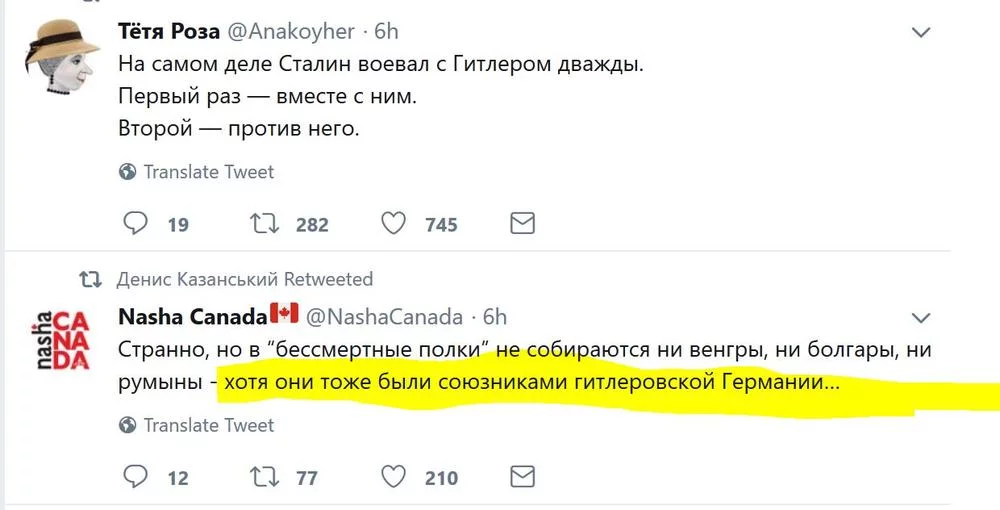Like the Nasha Canada tweet

[396, 476]
